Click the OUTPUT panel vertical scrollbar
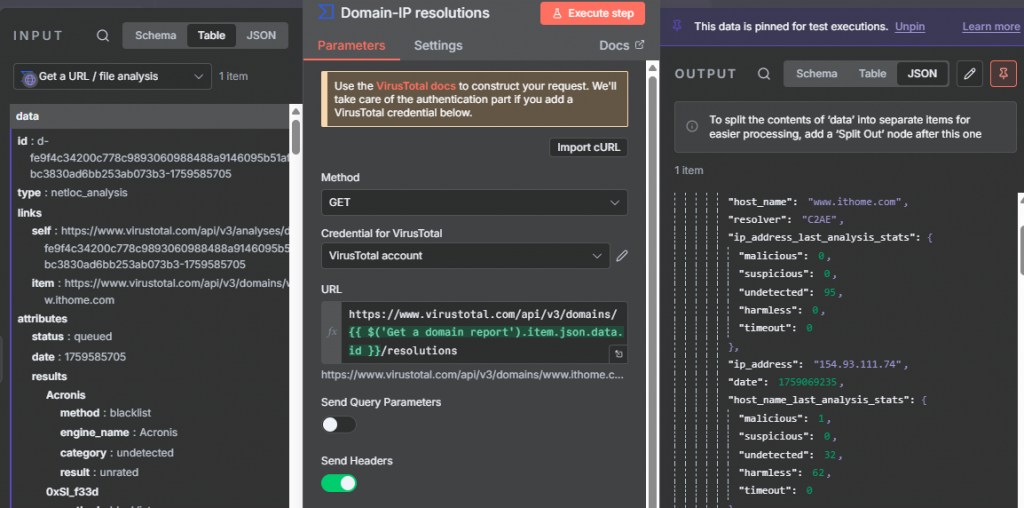Screen dimensions: 1024x508 click(1019, 249)
